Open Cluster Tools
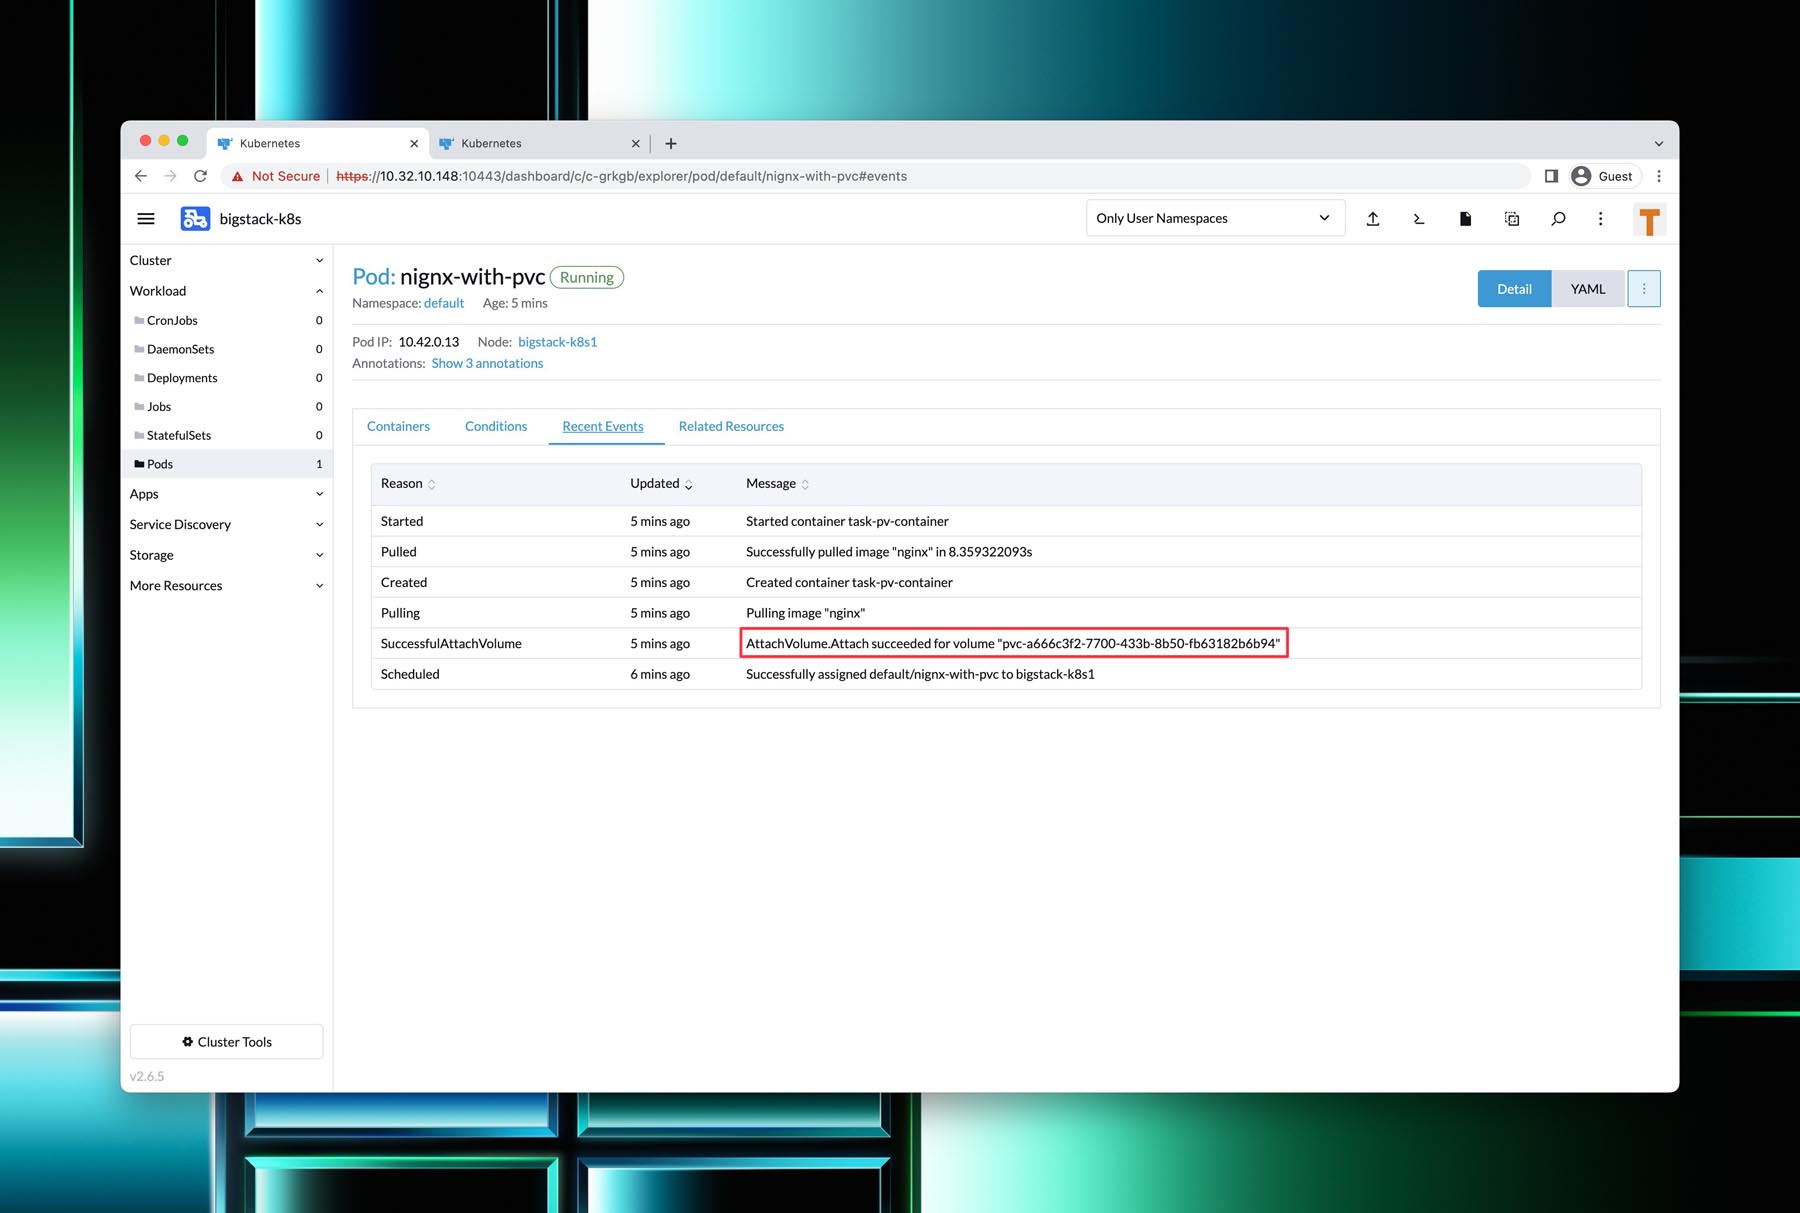Screen dimensions: 1800x1213 [226, 1042]
